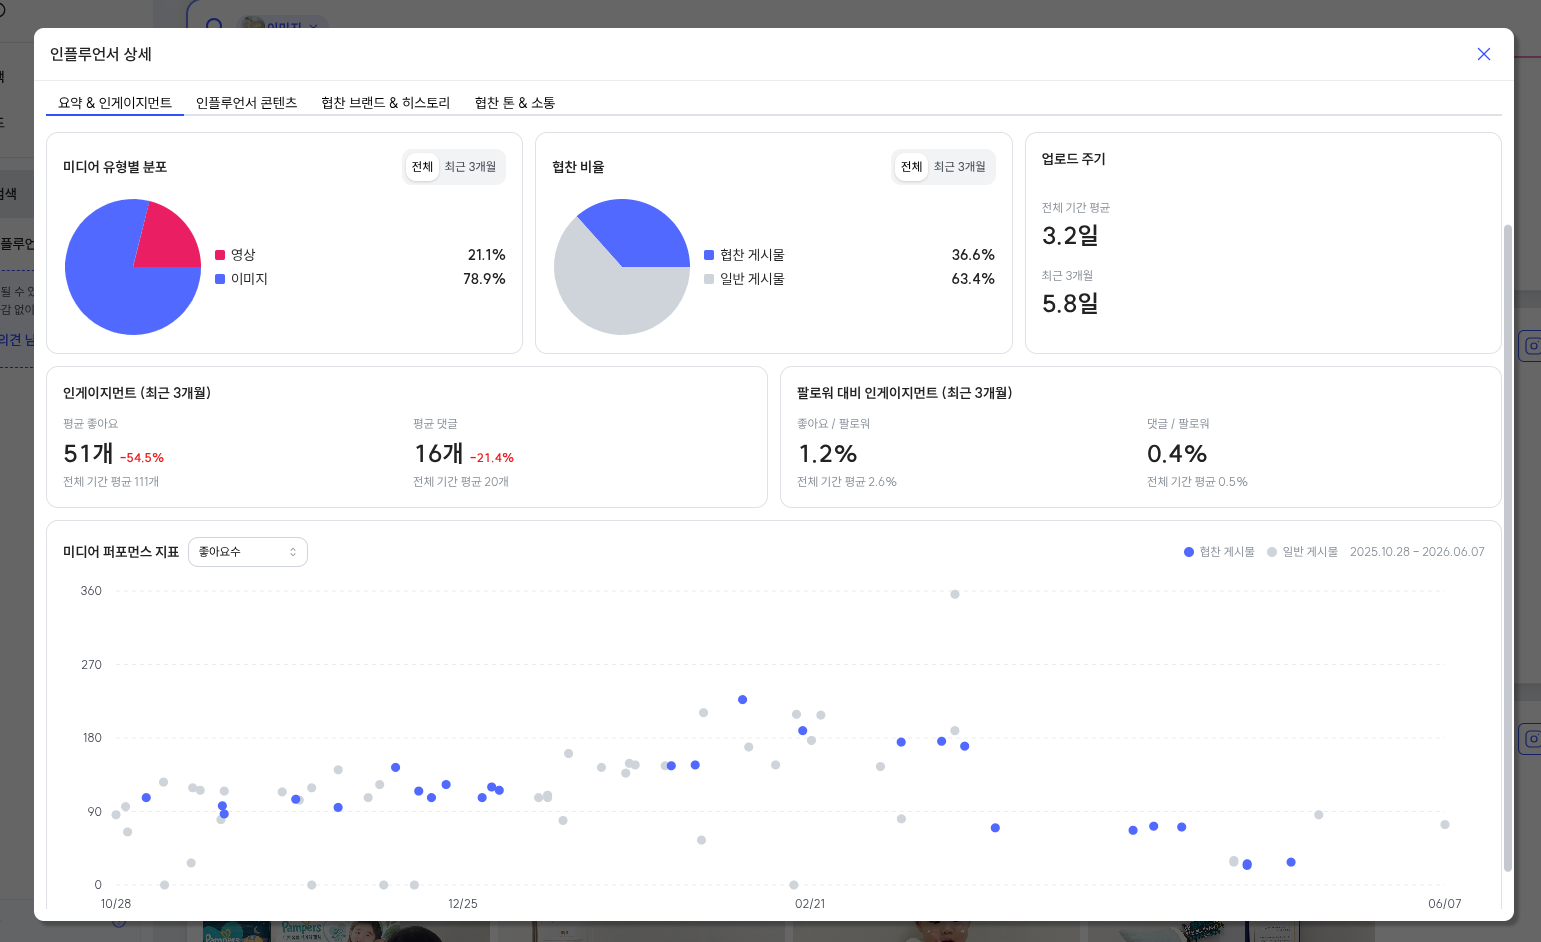Open the 인플루언서 콘텐츠 tab
The width and height of the screenshot is (1541, 942).
click(x=246, y=103)
